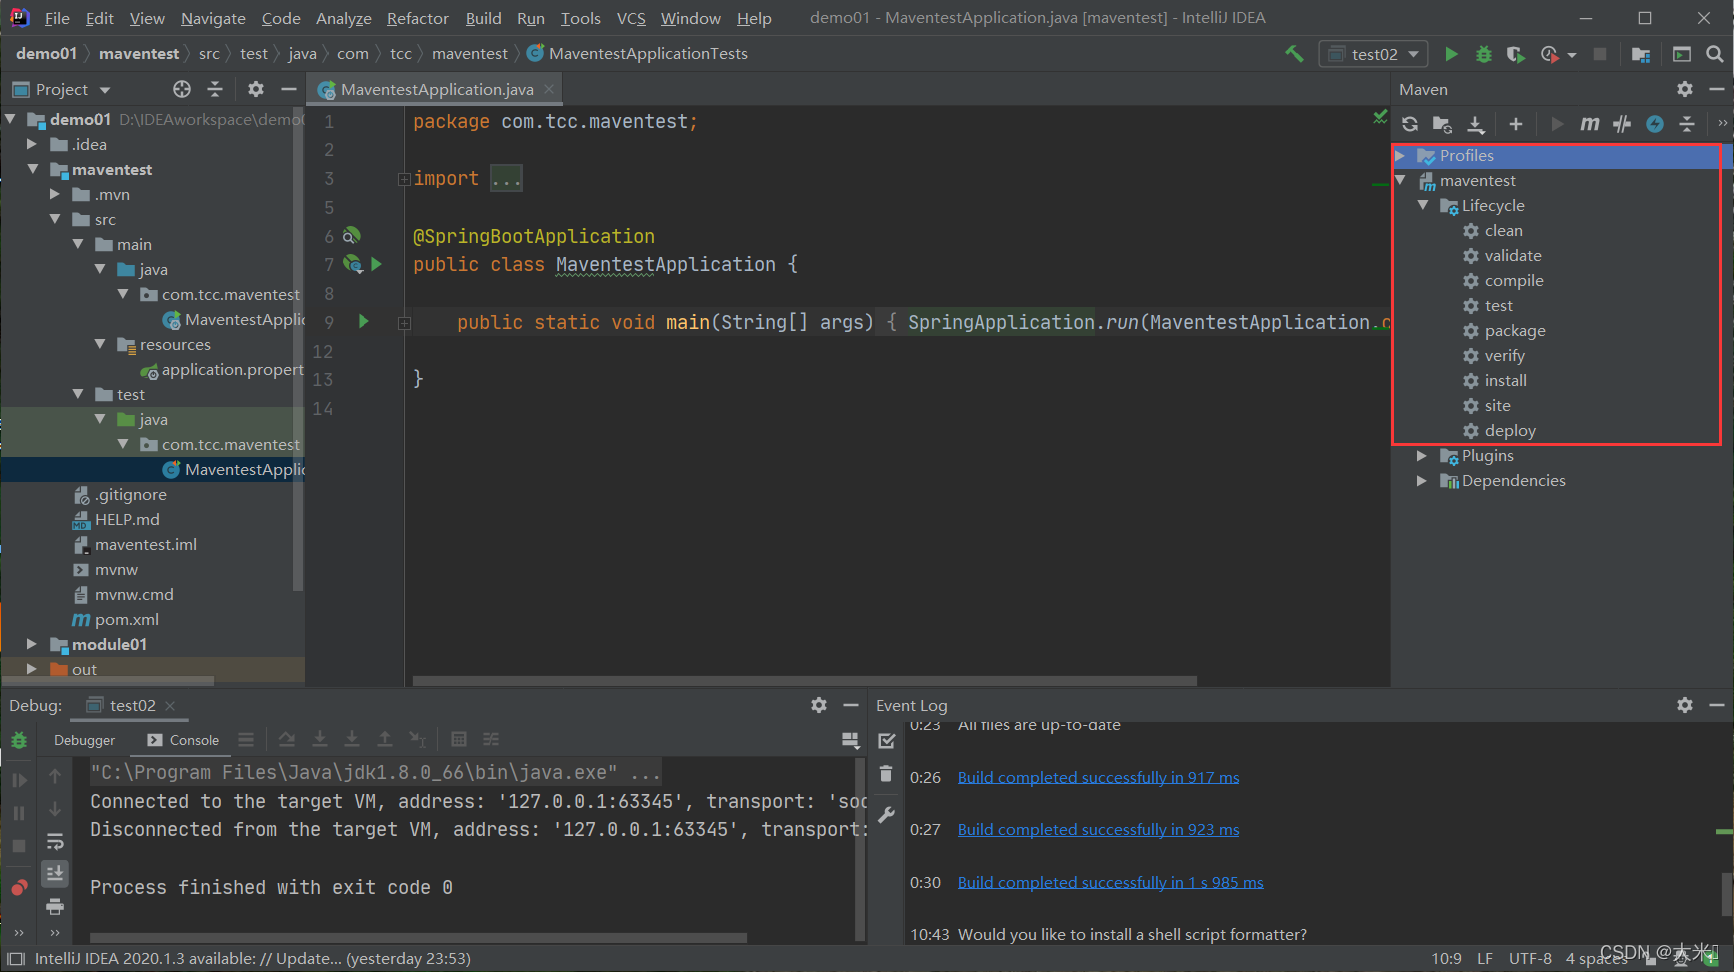The image size is (1734, 972).
Task: View breakpoints with the red circles icon
Action: pyautogui.click(x=19, y=888)
